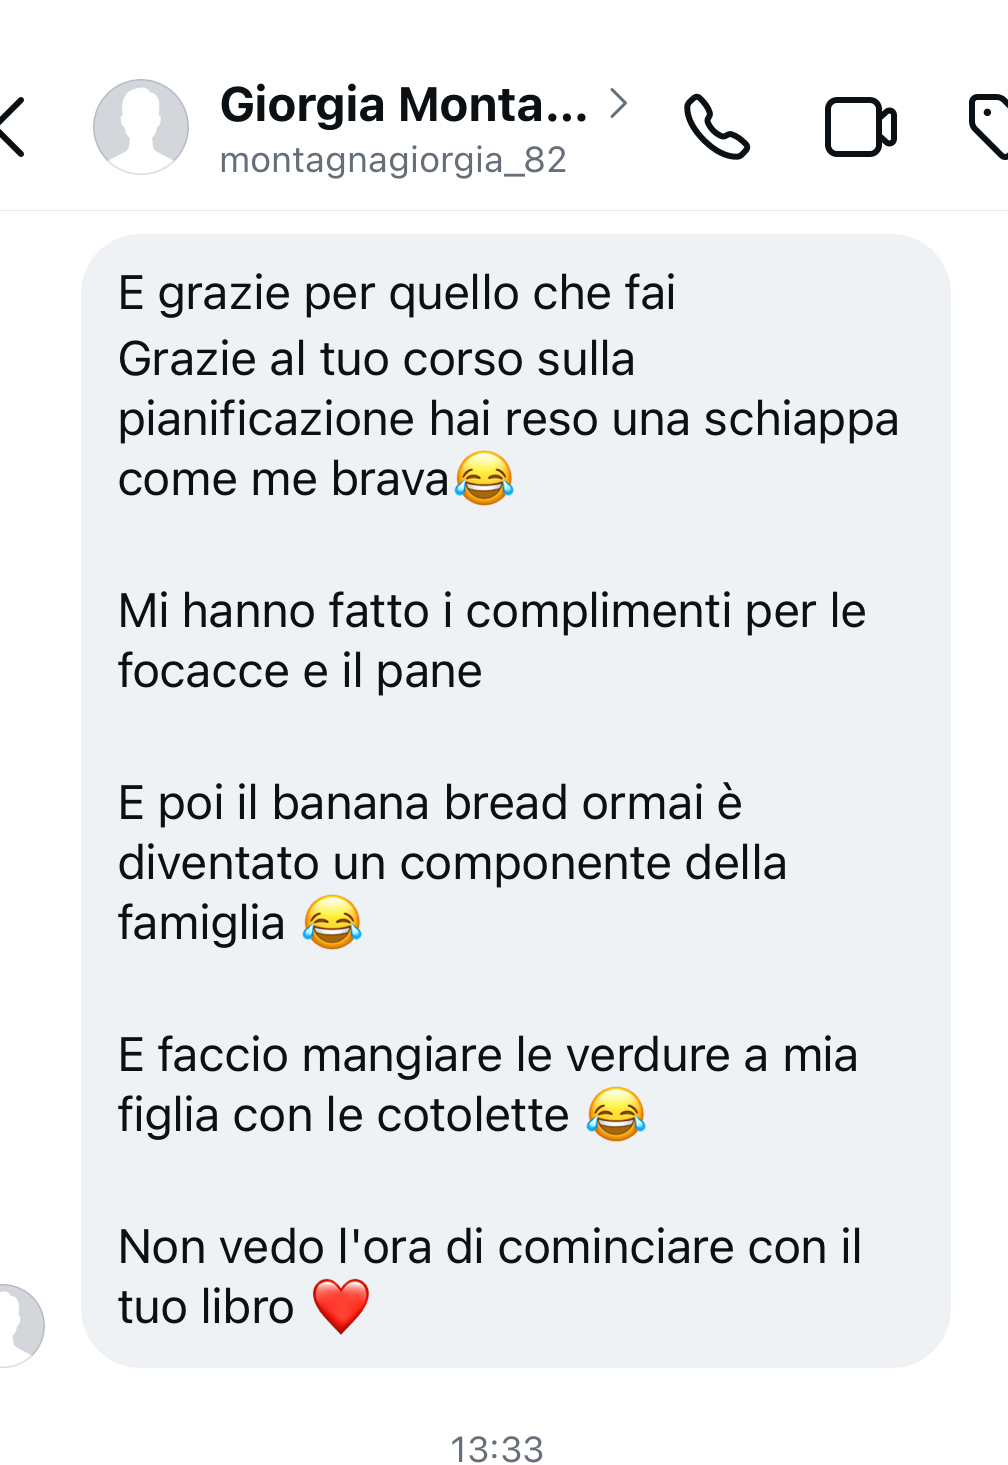Tap the red heart emoji in message
This screenshot has width=1008, height=1465.
coord(341,1307)
